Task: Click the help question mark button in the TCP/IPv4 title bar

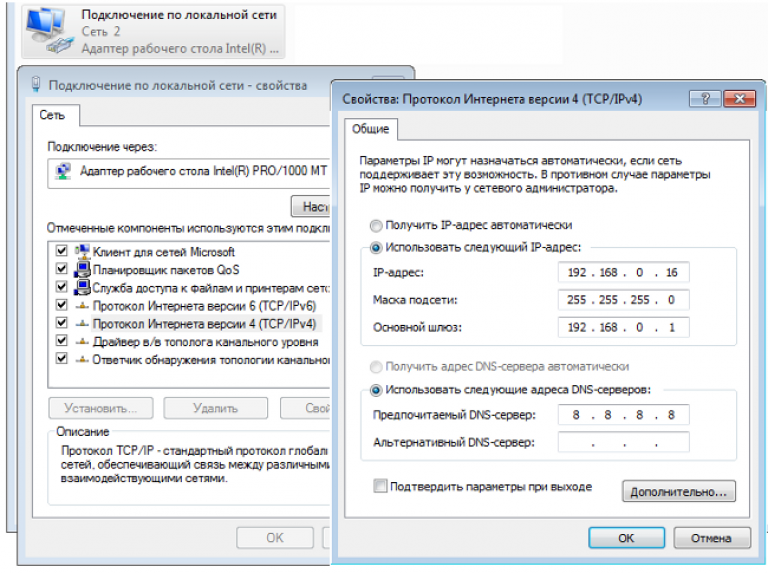Action: tap(706, 99)
